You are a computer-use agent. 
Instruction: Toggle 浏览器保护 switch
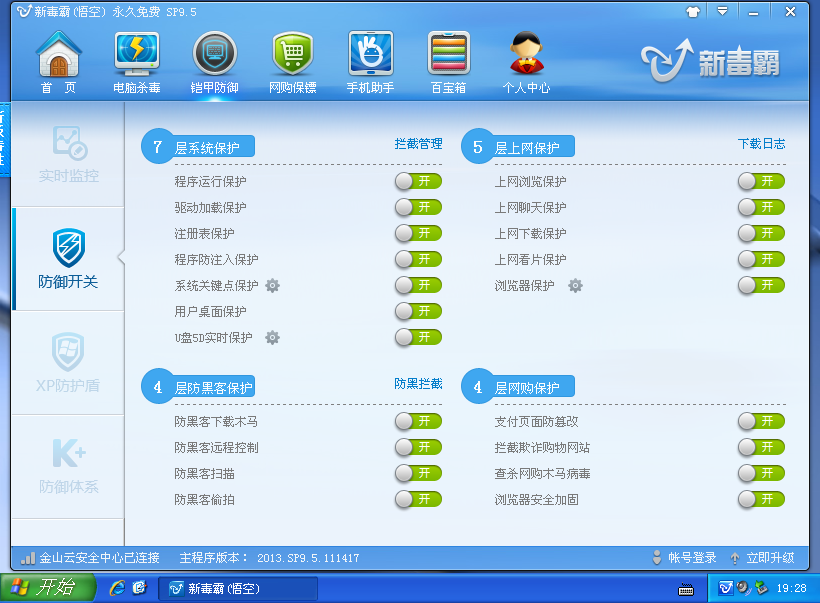pyautogui.click(x=761, y=286)
